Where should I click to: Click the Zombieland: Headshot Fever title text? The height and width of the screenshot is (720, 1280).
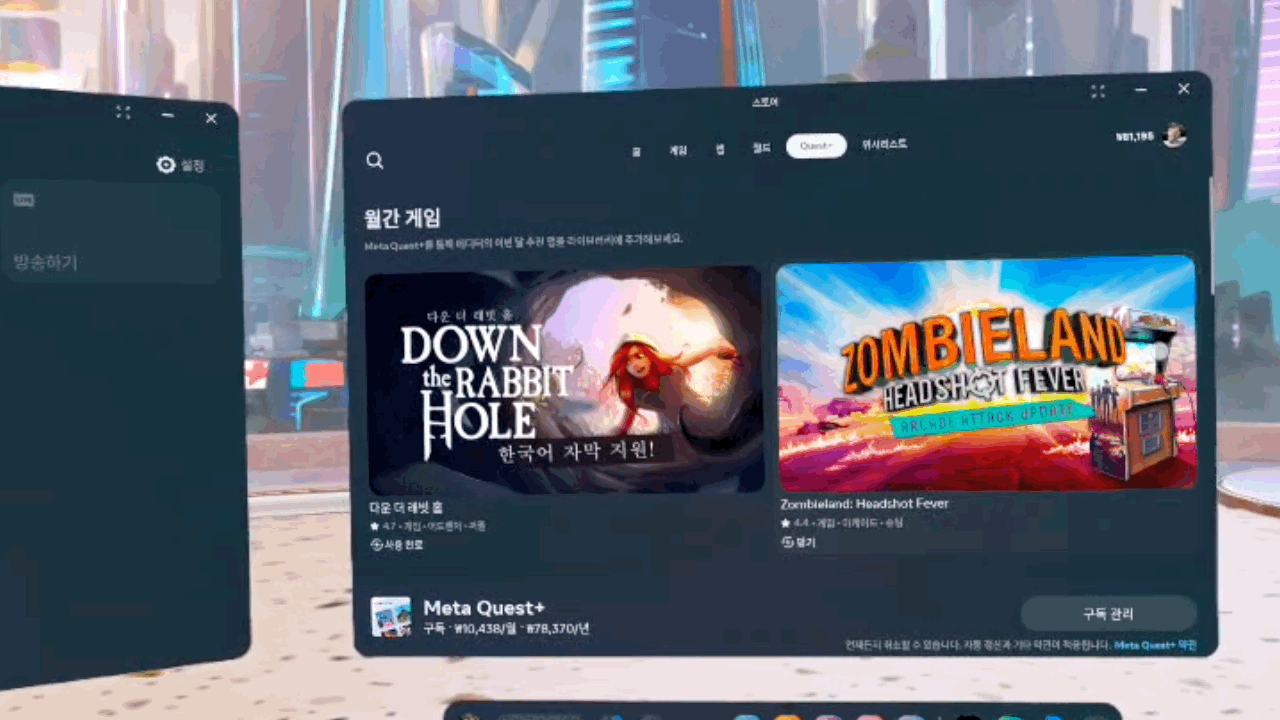pyautogui.click(x=864, y=504)
